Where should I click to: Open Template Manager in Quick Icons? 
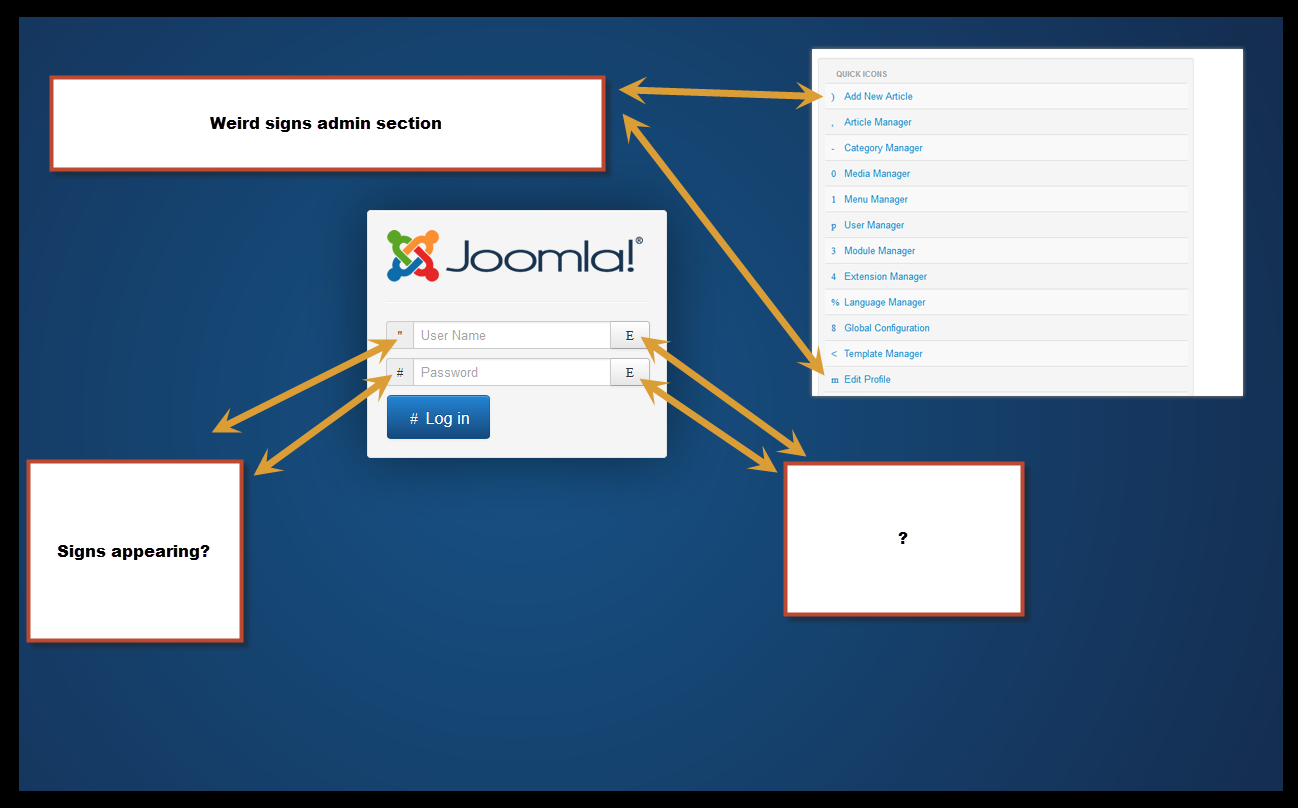point(883,354)
